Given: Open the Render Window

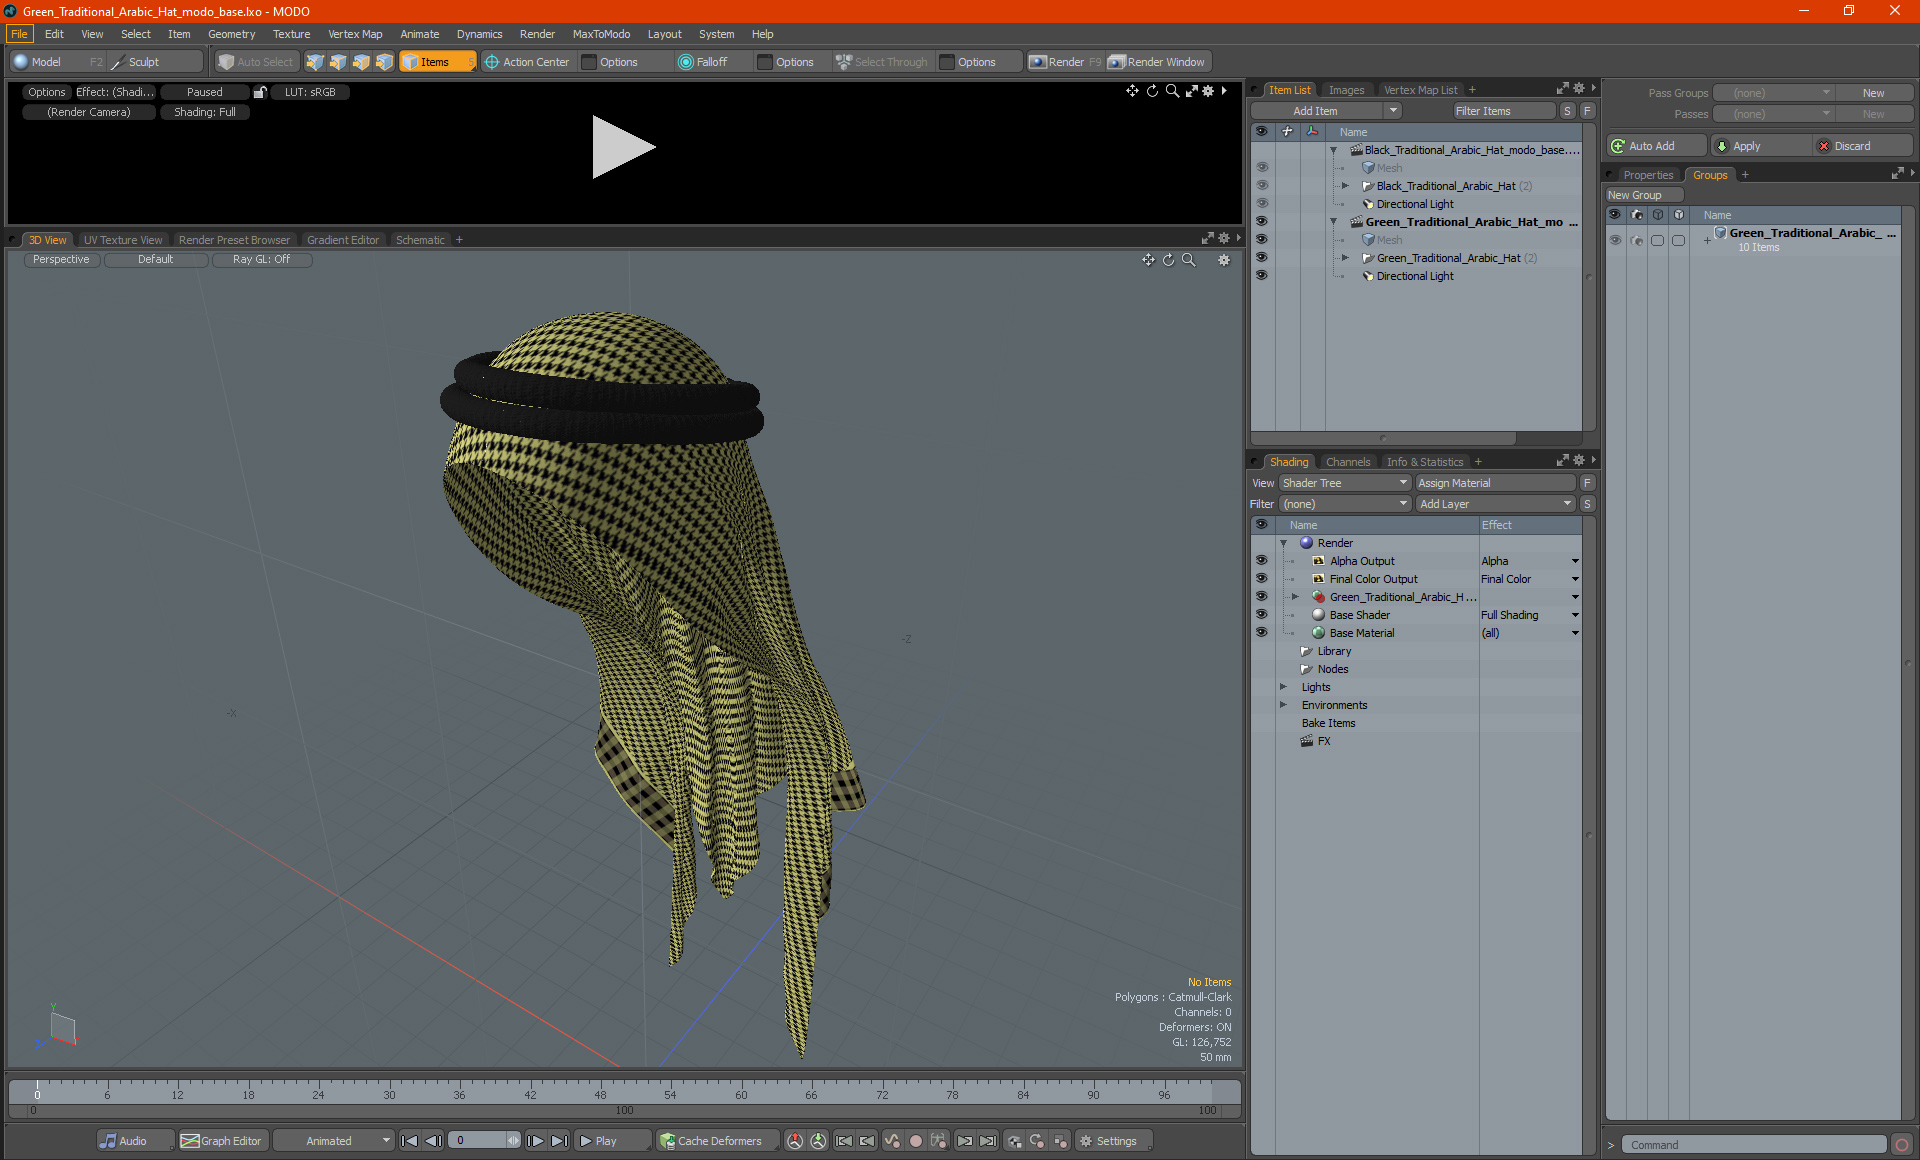Looking at the screenshot, I should click(1158, 62).
